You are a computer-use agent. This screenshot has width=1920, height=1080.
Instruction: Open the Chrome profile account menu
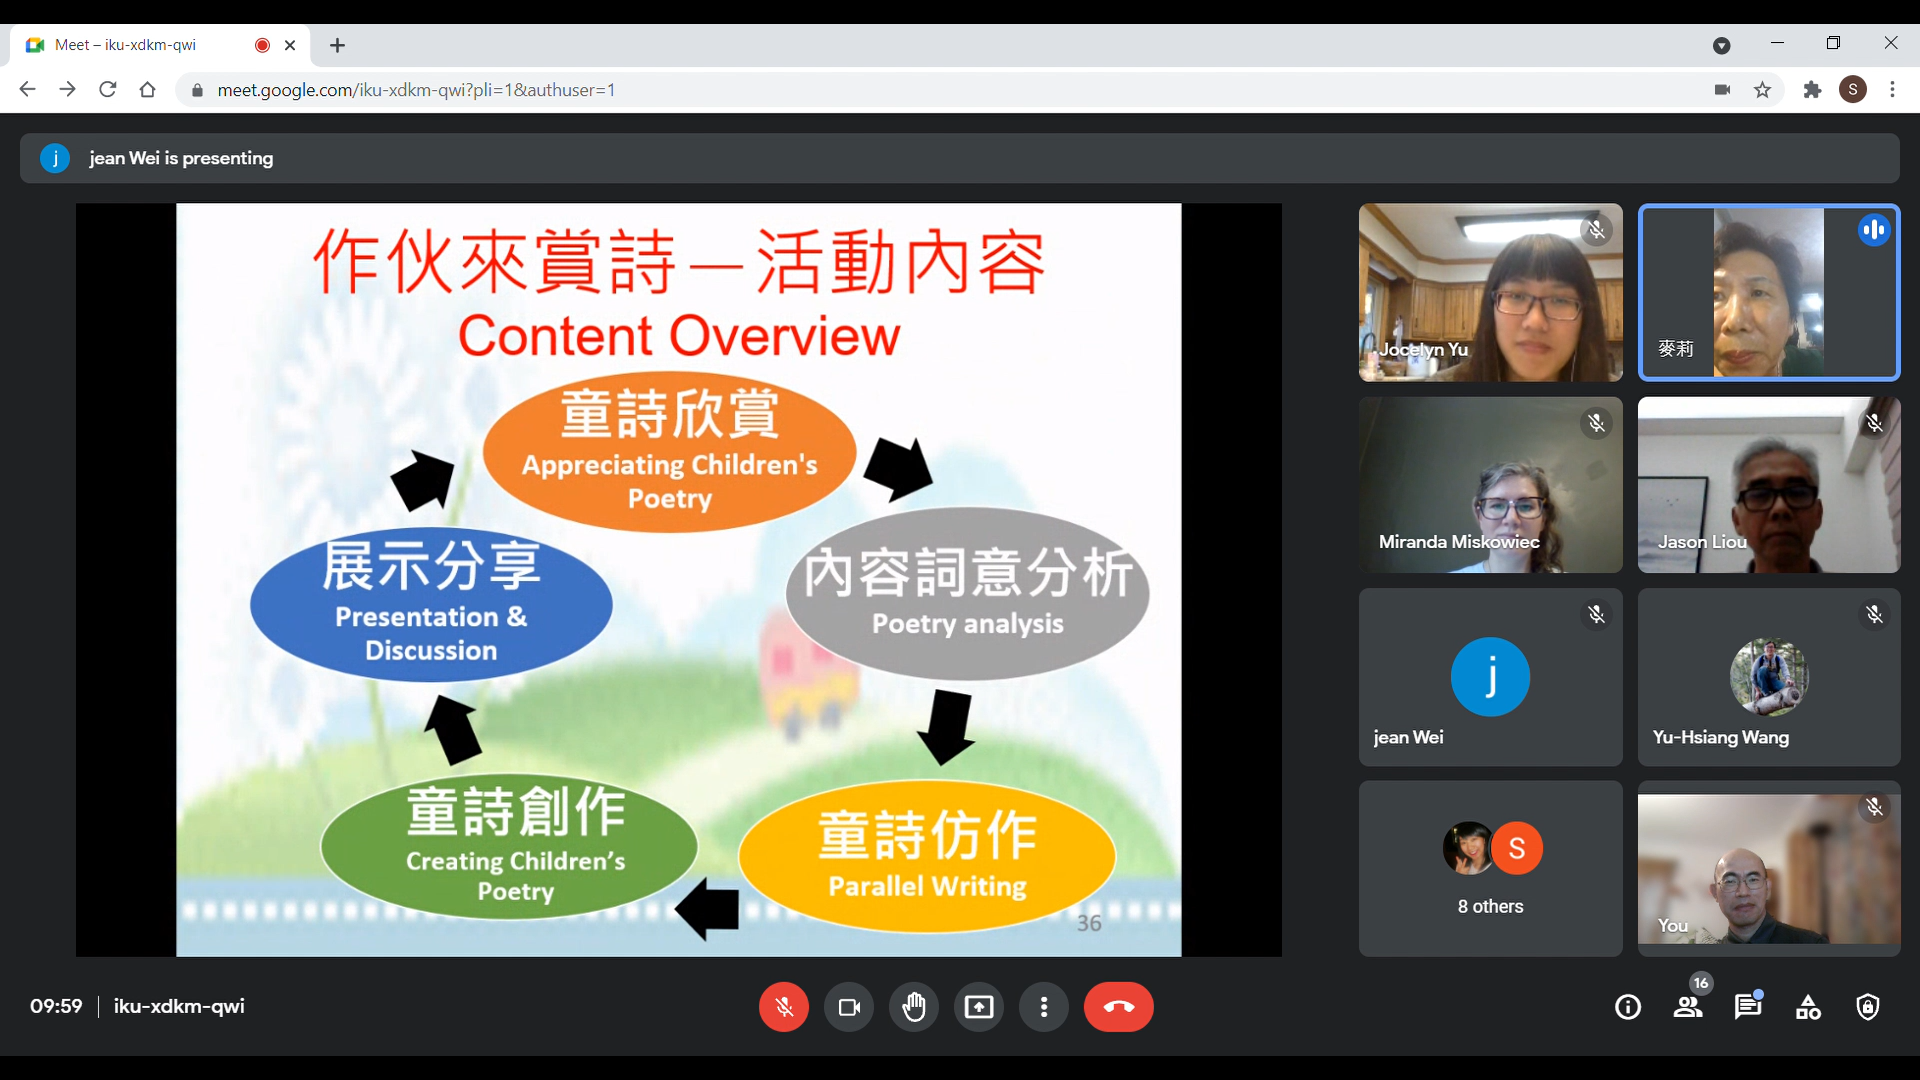click(x=1853, y=90)
